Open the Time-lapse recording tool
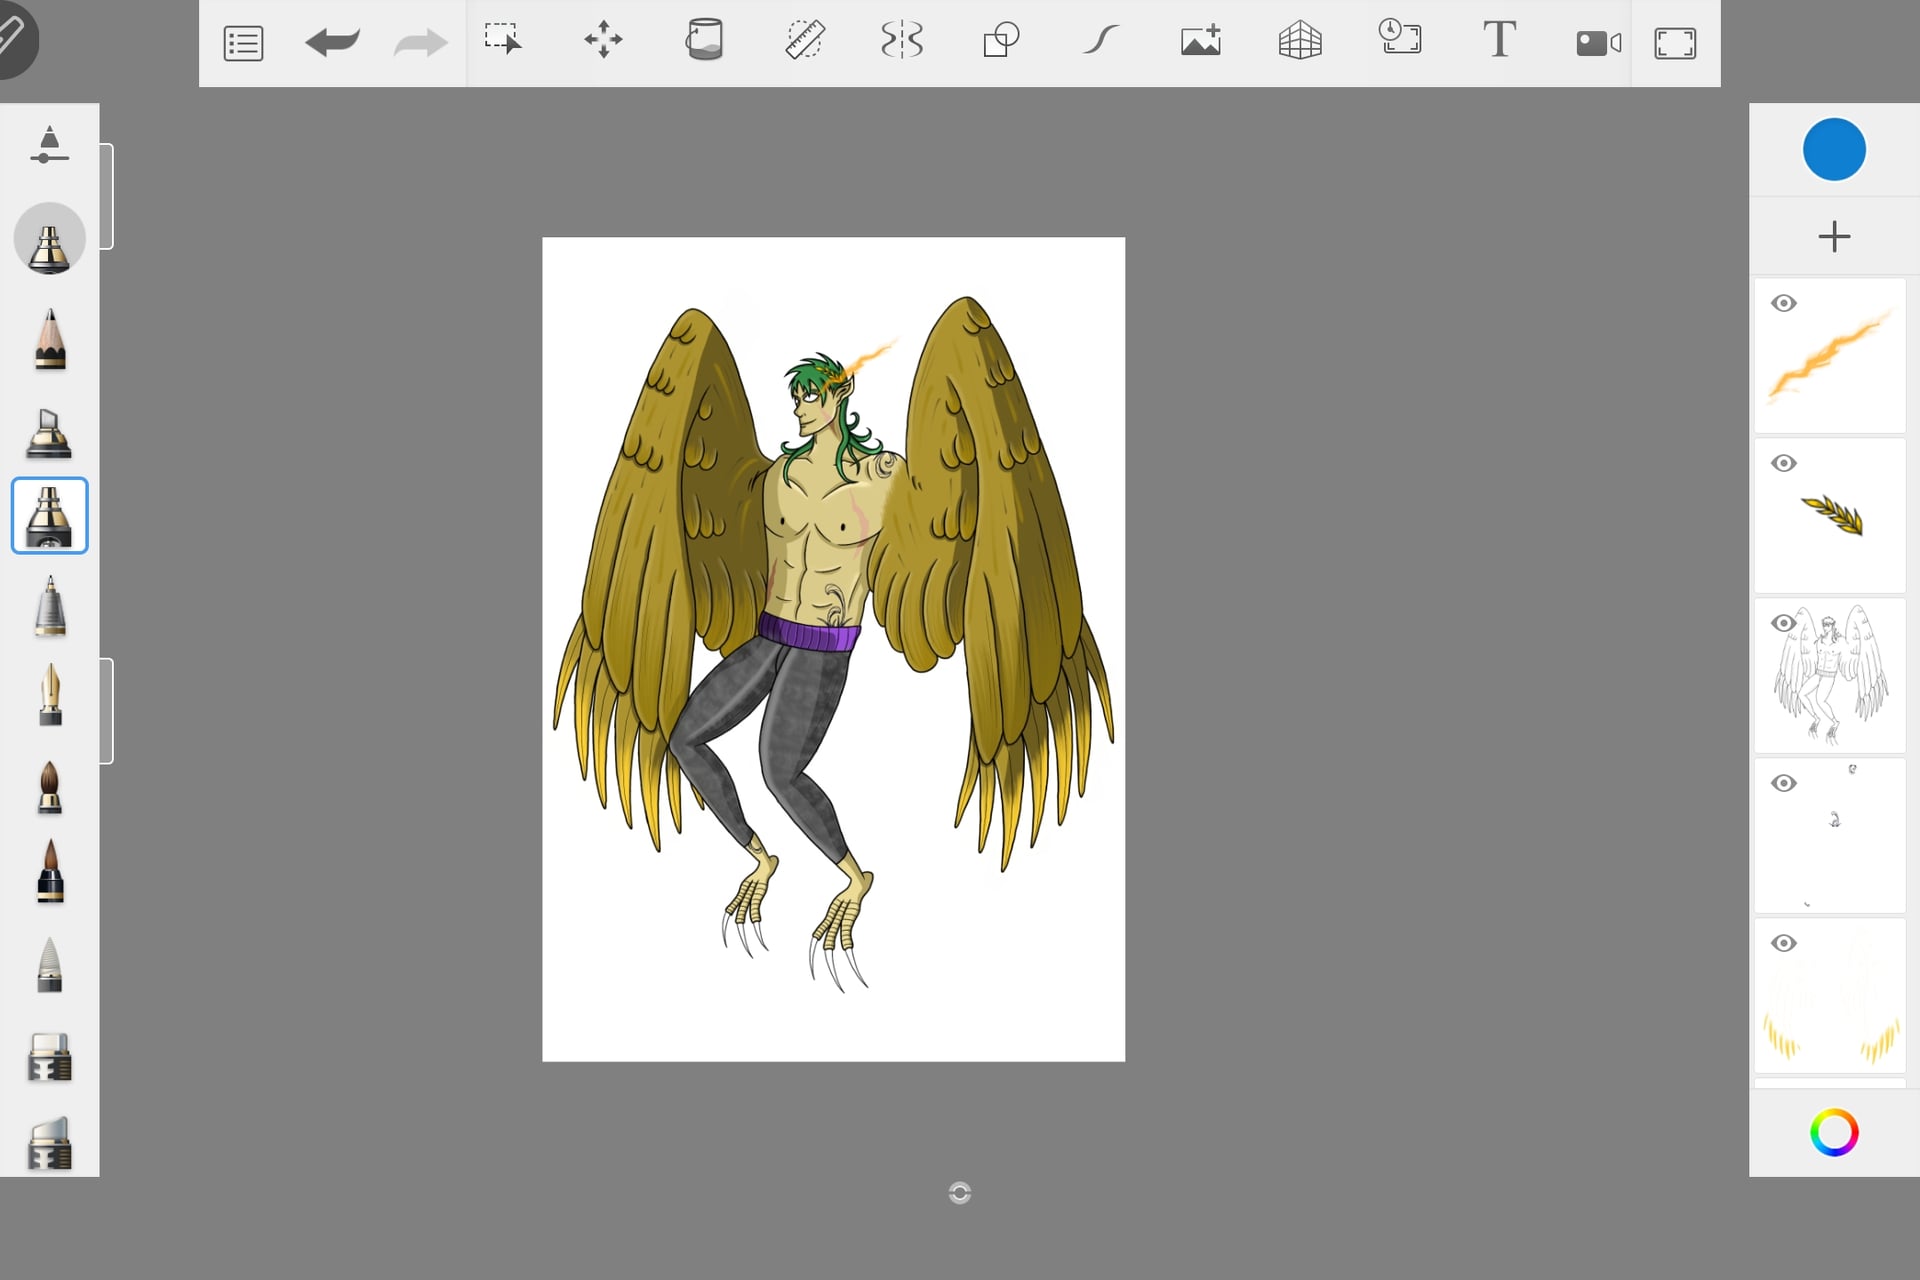Screen dimensions: 1920x1280 [x=1400, y=37]
